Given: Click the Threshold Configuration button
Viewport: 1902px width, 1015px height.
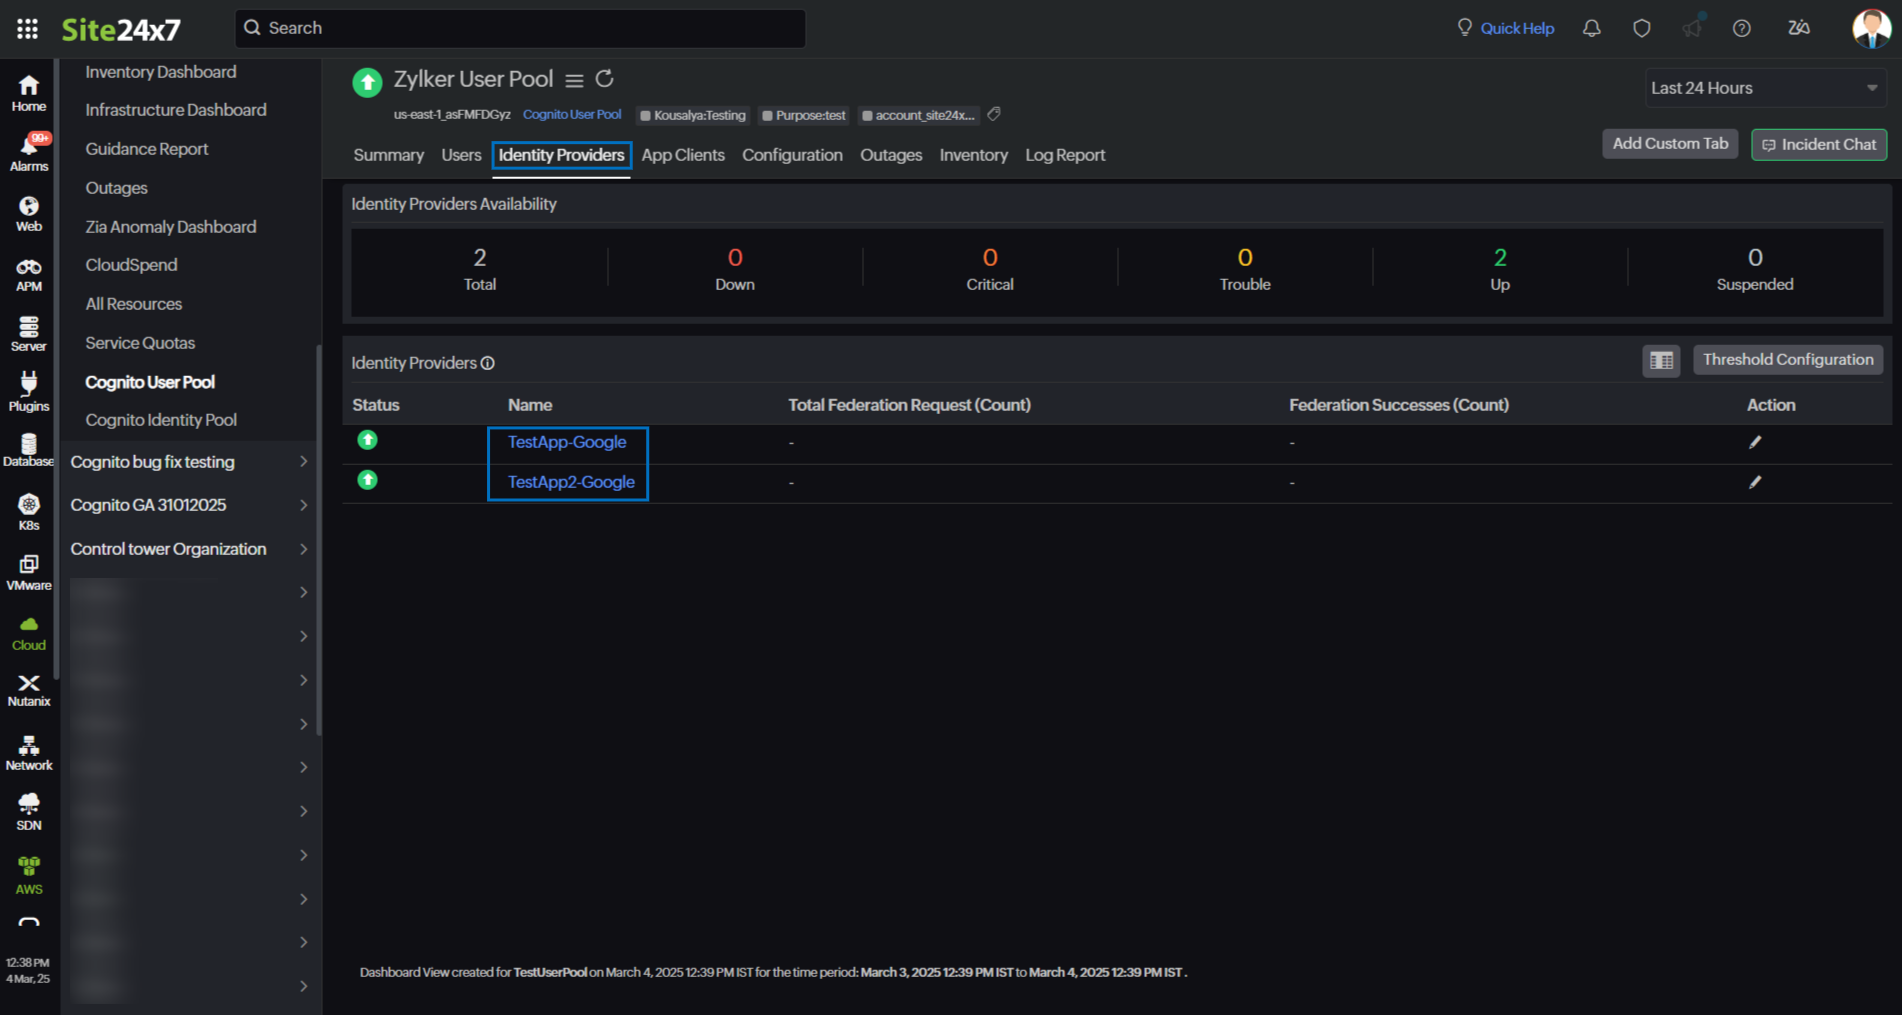Looking at the screenshot, I should pos(1787,360).
